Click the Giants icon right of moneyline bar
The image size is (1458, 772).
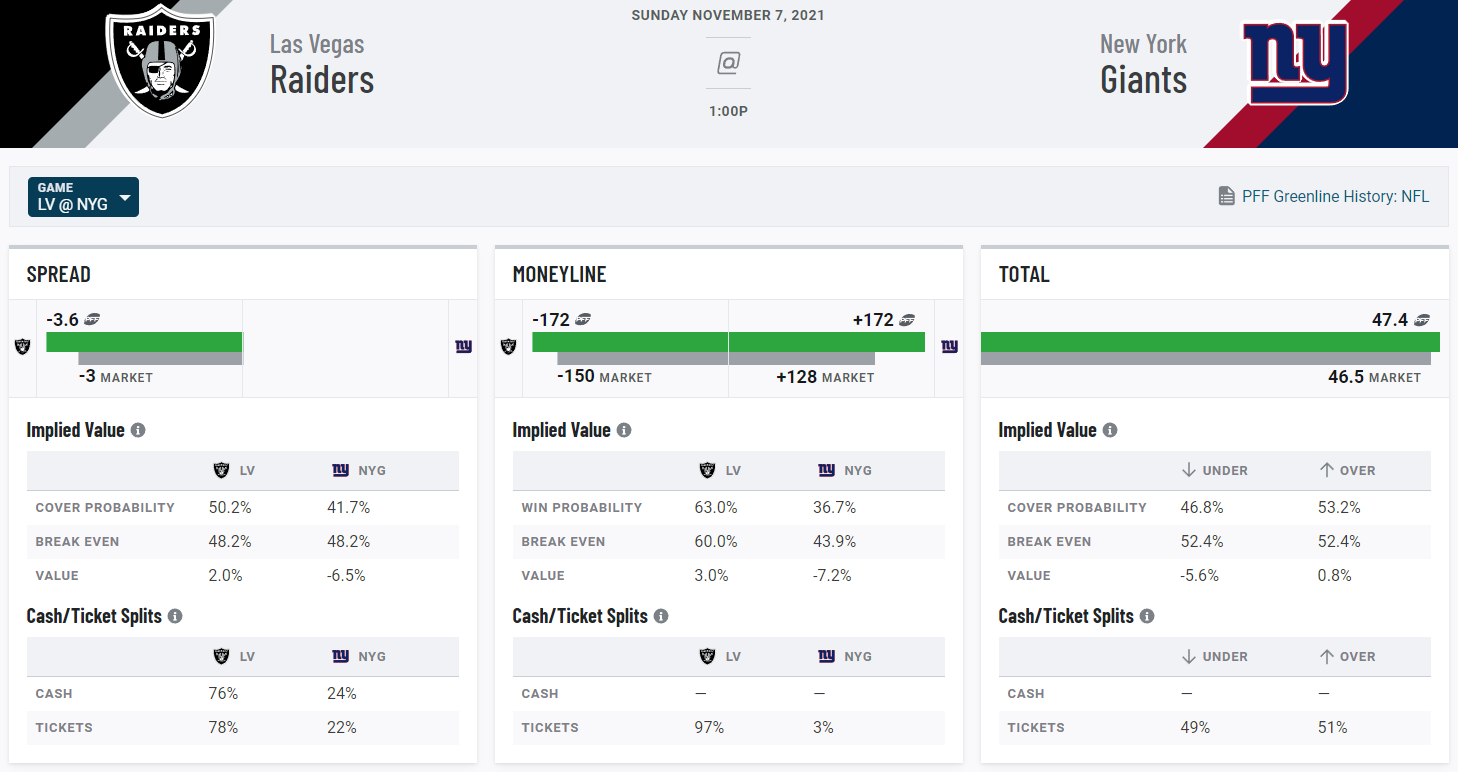click(x=949, y=346)
